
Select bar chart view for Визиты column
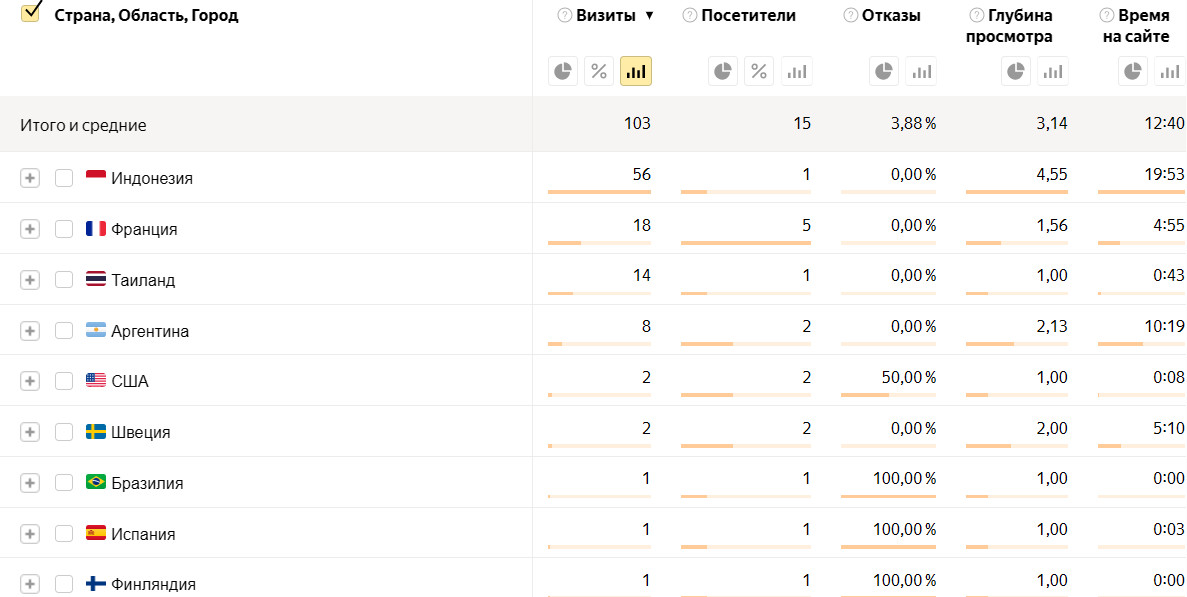coord(636,71)
